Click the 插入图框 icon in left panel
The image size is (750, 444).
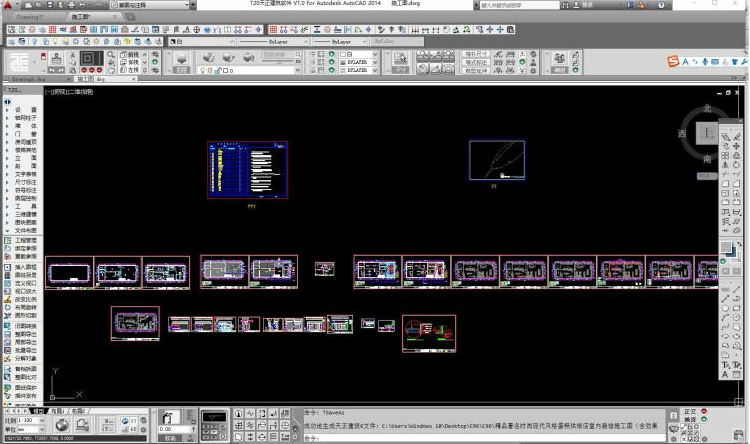8,267
